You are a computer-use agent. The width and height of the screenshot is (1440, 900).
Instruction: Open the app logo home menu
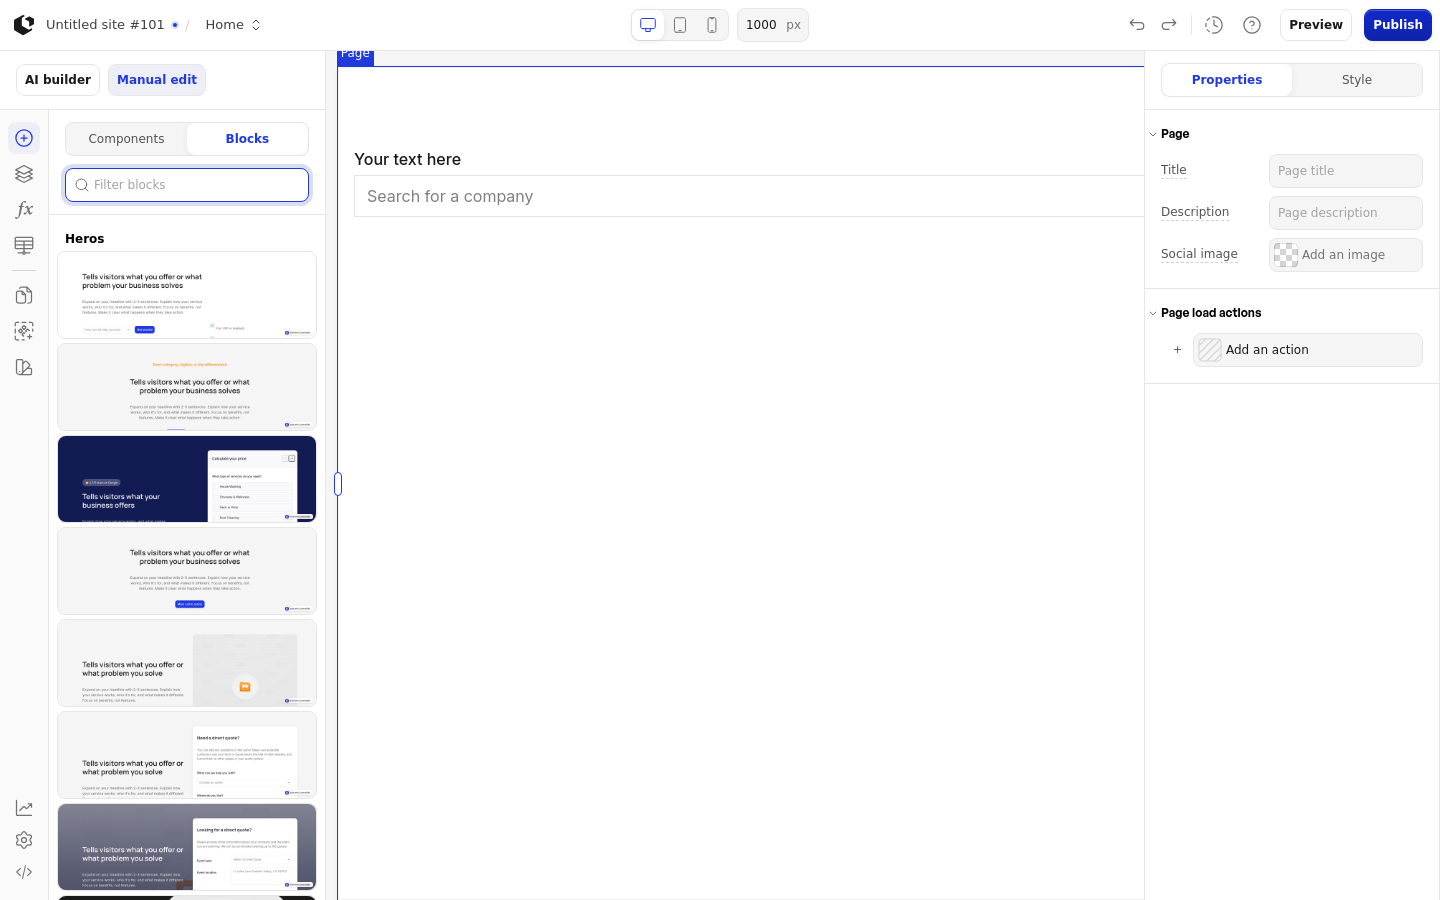point(24,25)
